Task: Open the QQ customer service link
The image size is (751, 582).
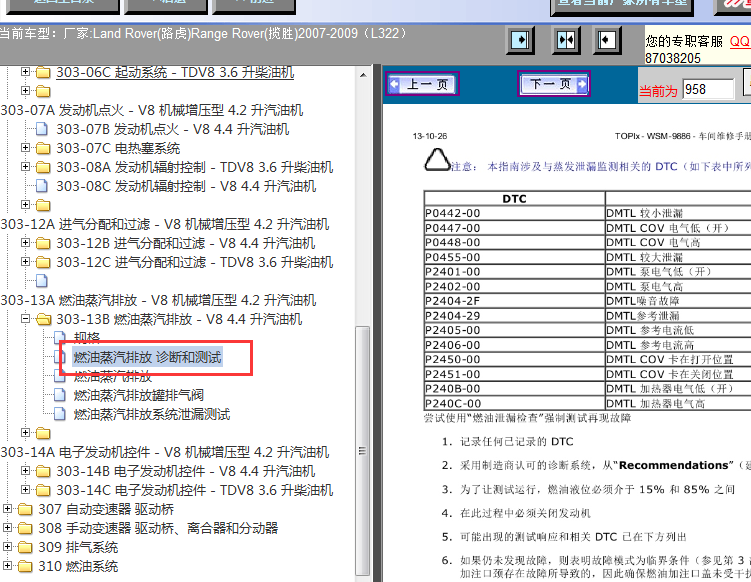Action: pyautogui.click(x=740, y=41)
